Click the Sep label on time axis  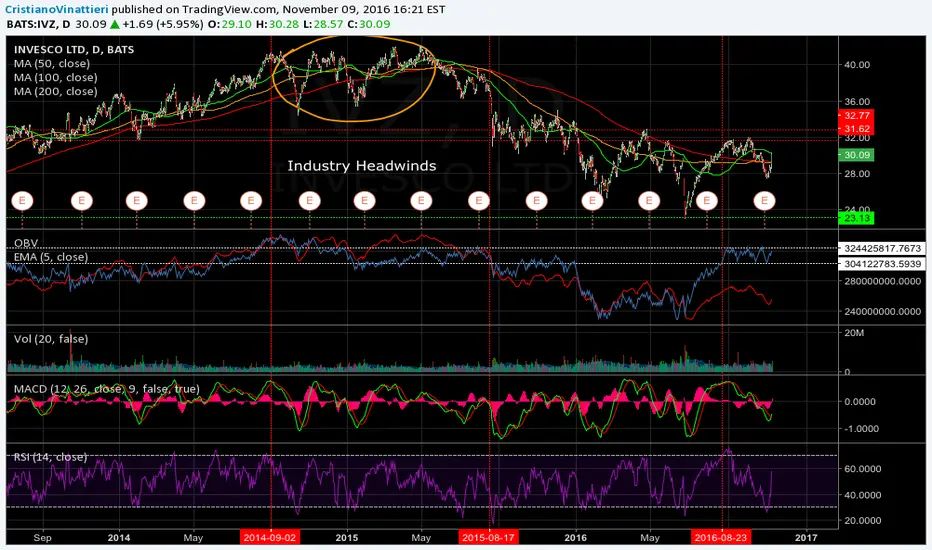42,538
